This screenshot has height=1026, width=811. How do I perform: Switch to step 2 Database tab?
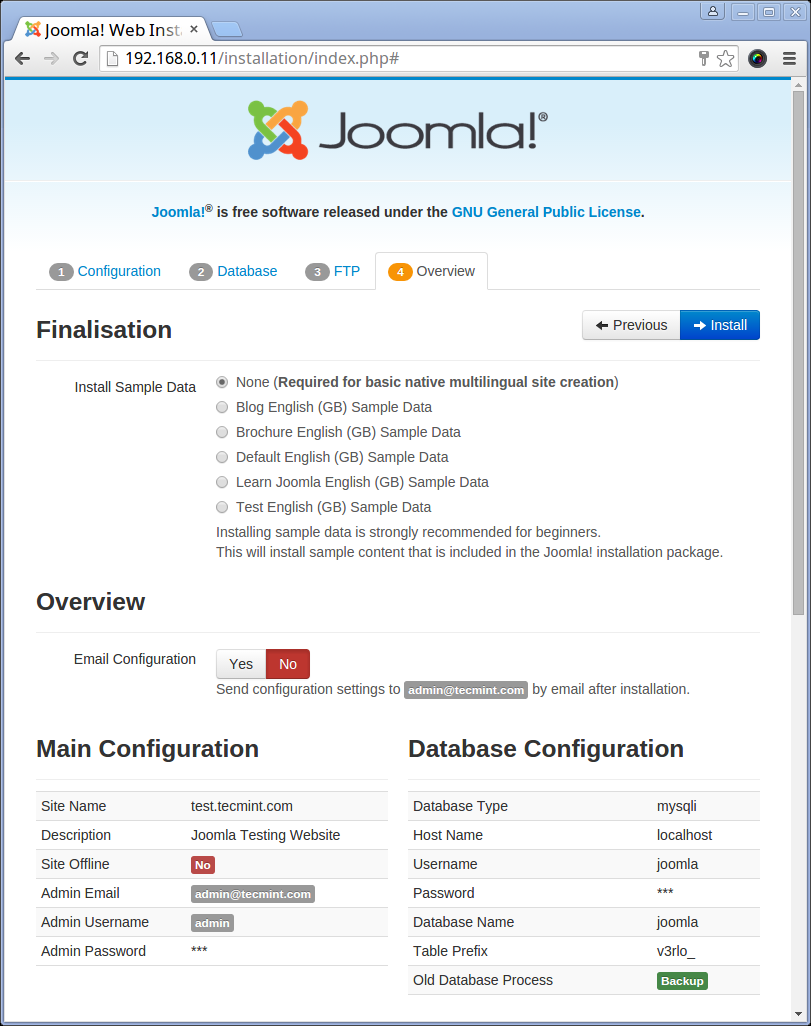(233, 271)
